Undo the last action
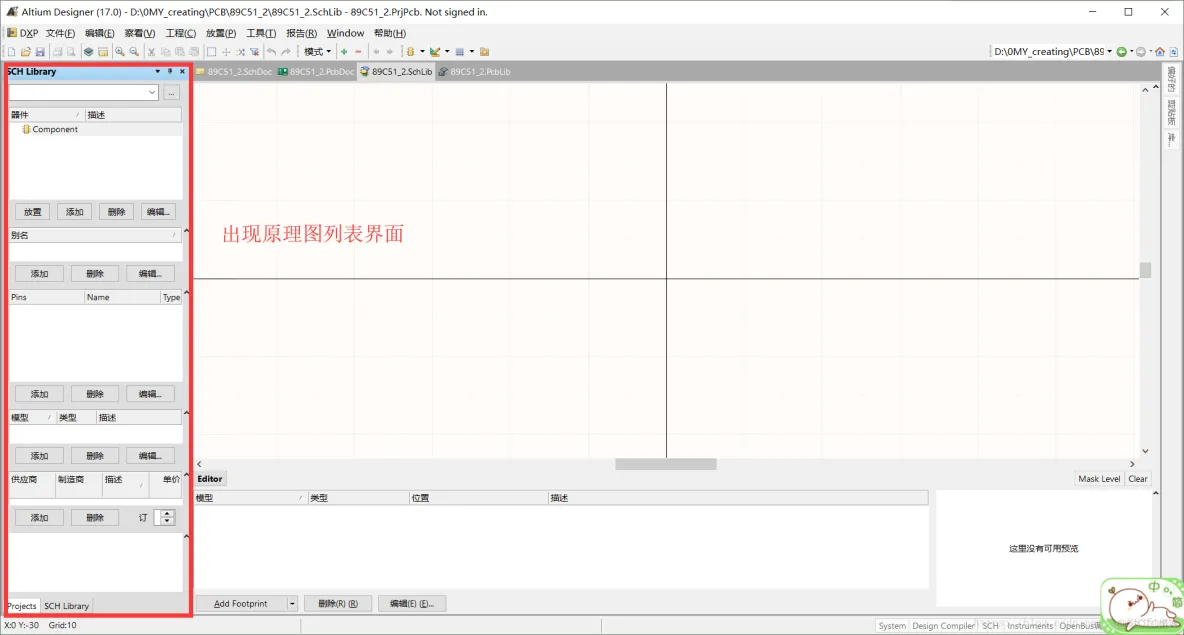 [x=272, y=52]
